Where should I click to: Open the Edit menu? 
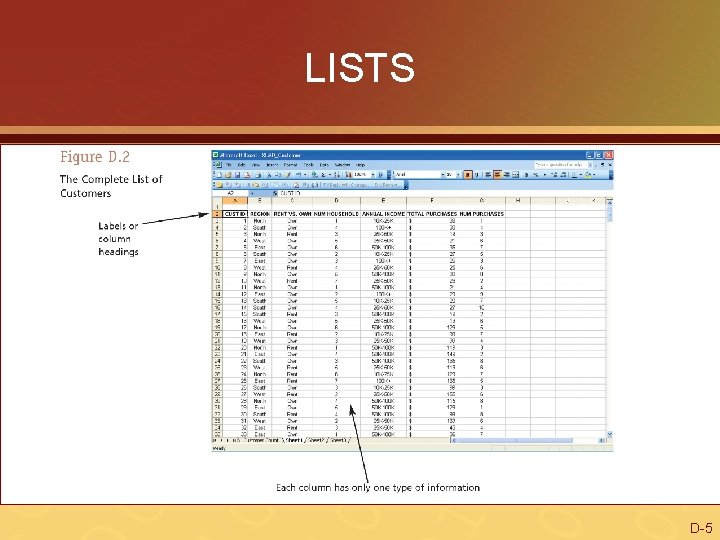click(x=242, y=165)
